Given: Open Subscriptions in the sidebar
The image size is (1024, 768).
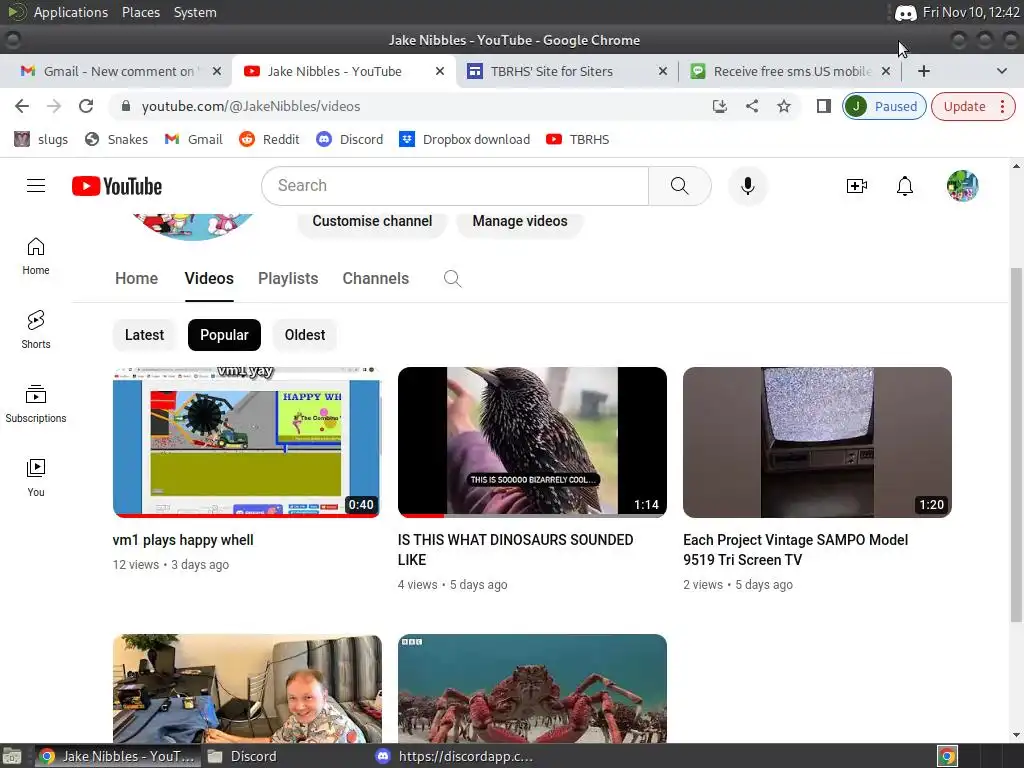Looking at the screenshot, I should pyautogui.click(x=36, y=404).
